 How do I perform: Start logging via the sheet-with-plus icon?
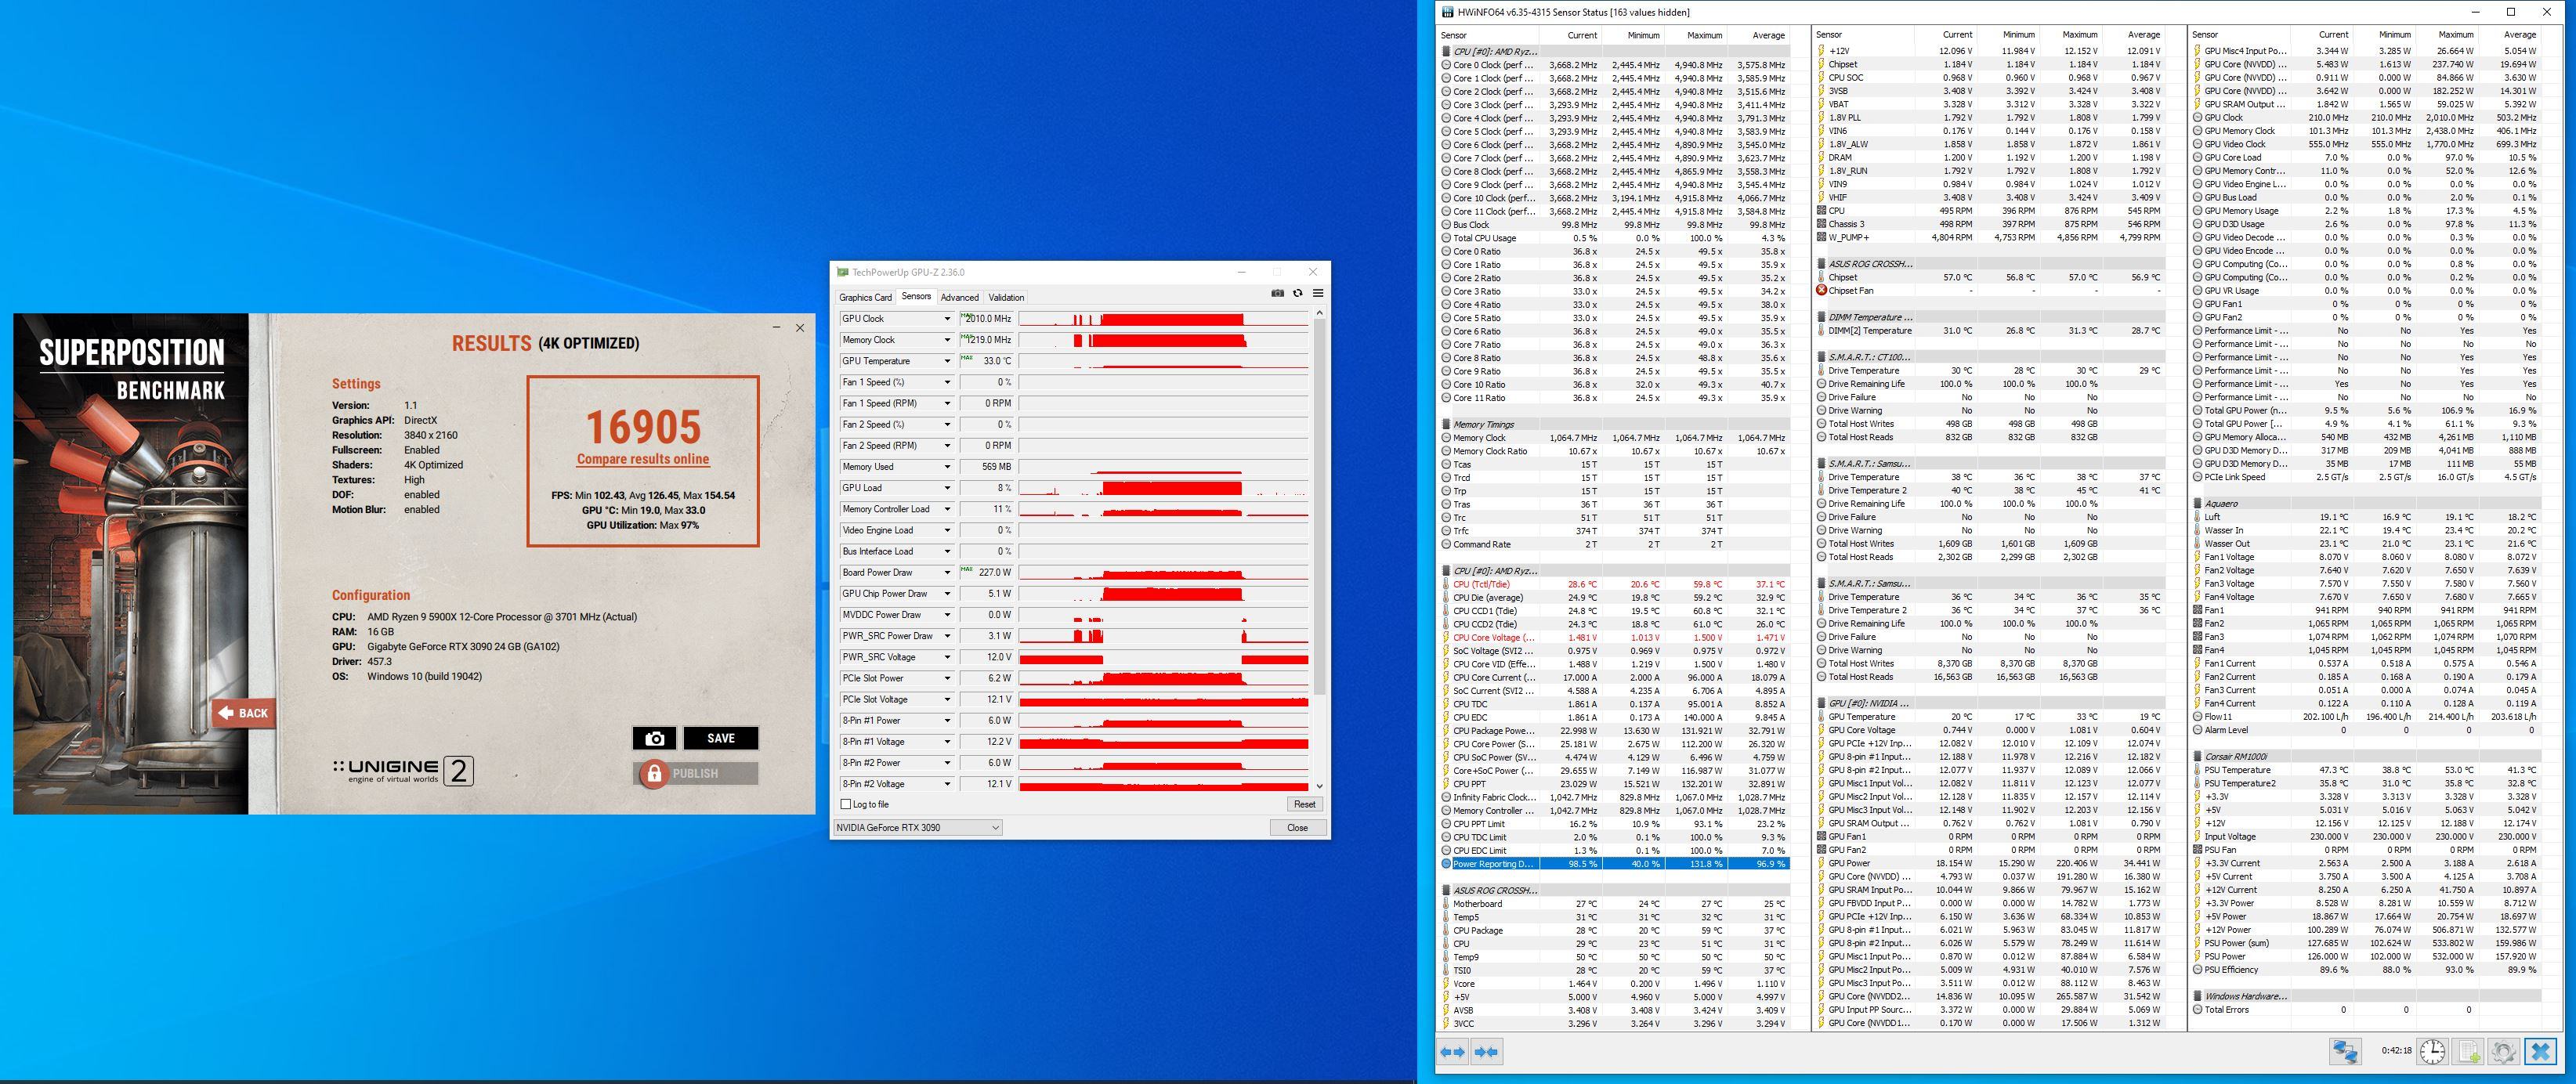click(x=2468, y=1051)
